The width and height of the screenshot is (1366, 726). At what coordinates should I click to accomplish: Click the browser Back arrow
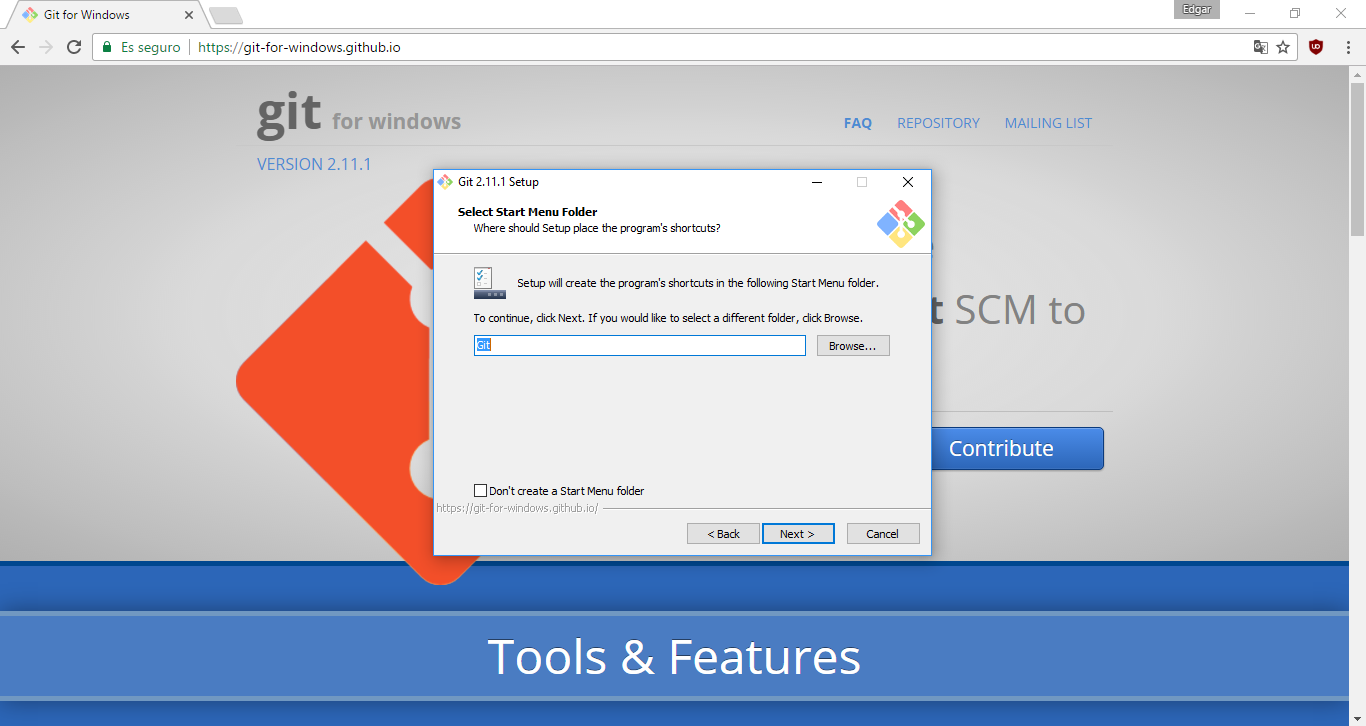point(18,47)
